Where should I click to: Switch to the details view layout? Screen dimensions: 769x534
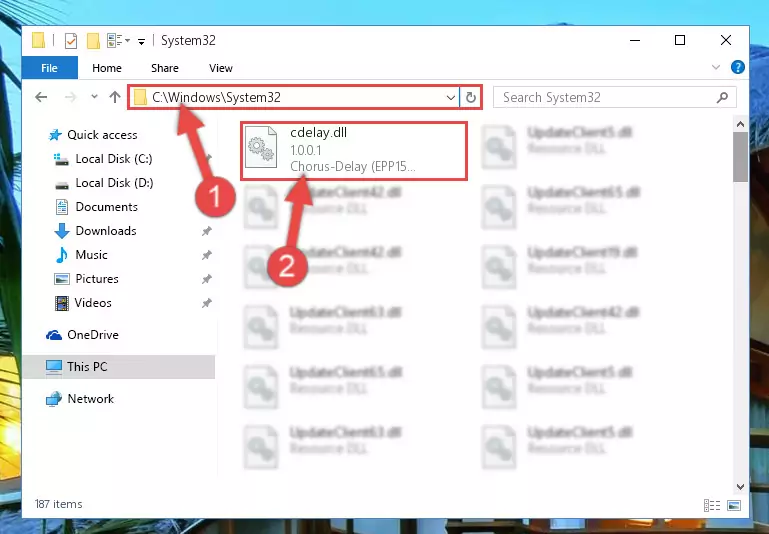click(712, 505)
